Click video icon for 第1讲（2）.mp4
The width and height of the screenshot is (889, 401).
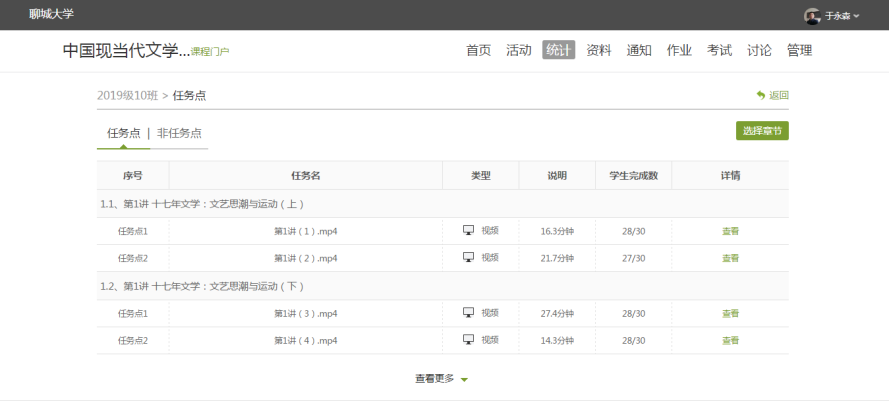point(468,257)
